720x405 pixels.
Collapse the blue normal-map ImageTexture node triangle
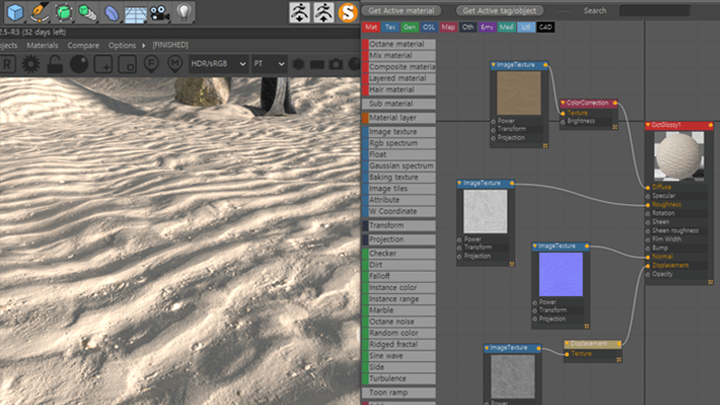[535, 246]
